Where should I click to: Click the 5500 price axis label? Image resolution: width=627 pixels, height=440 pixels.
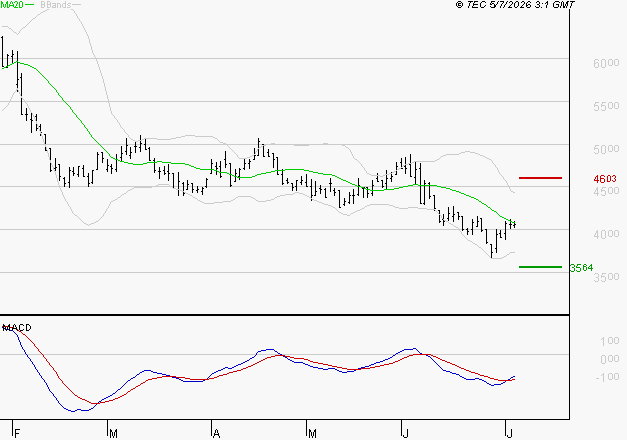point(606,106)
